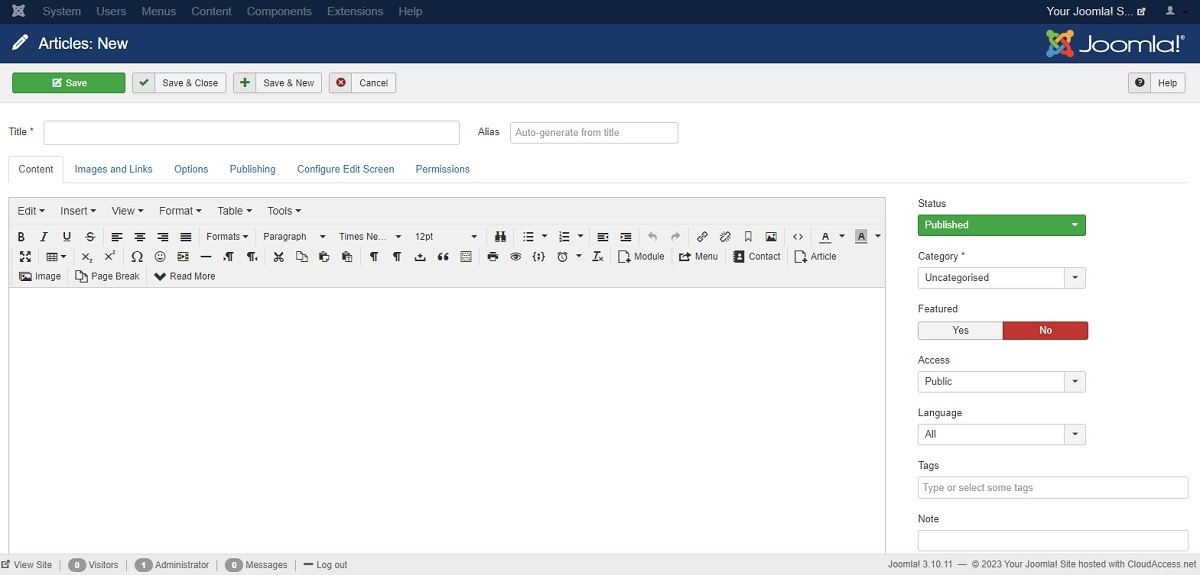Click the green Save button
The height and width of the screenshot is (575, 1200).
tap(69, 83)
